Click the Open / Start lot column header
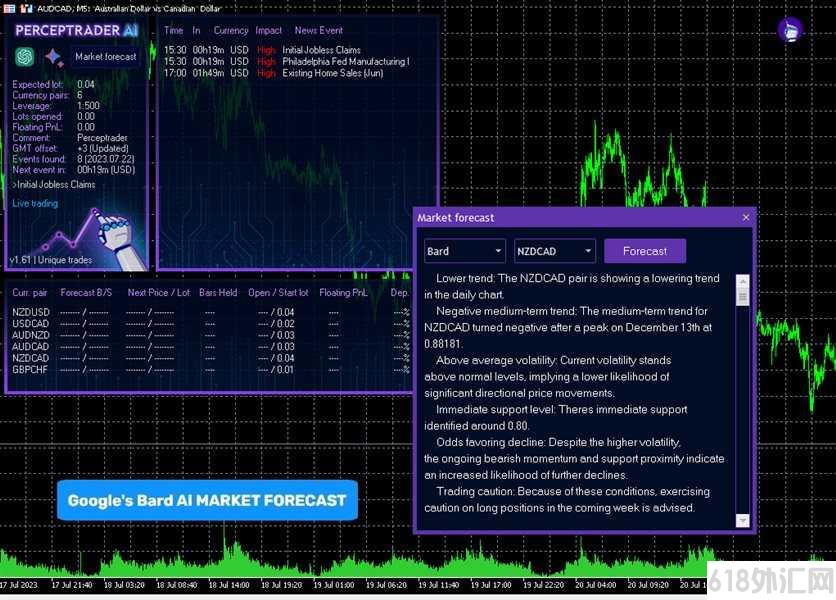The image size is (836, 600). pyautogui.click(x=278, y=293)
